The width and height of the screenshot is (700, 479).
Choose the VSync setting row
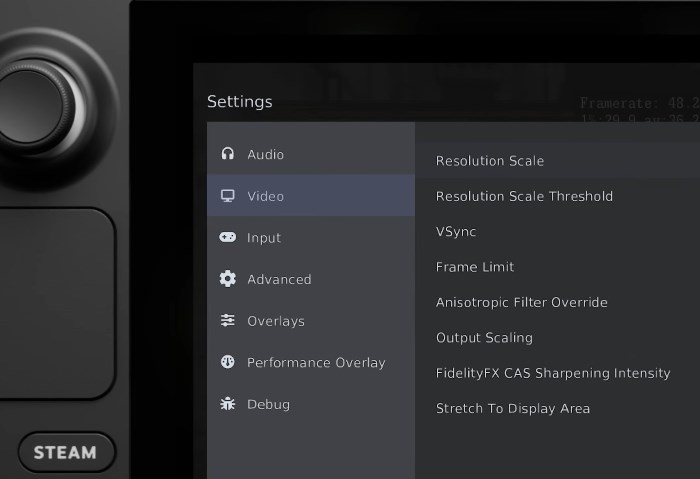456,231
